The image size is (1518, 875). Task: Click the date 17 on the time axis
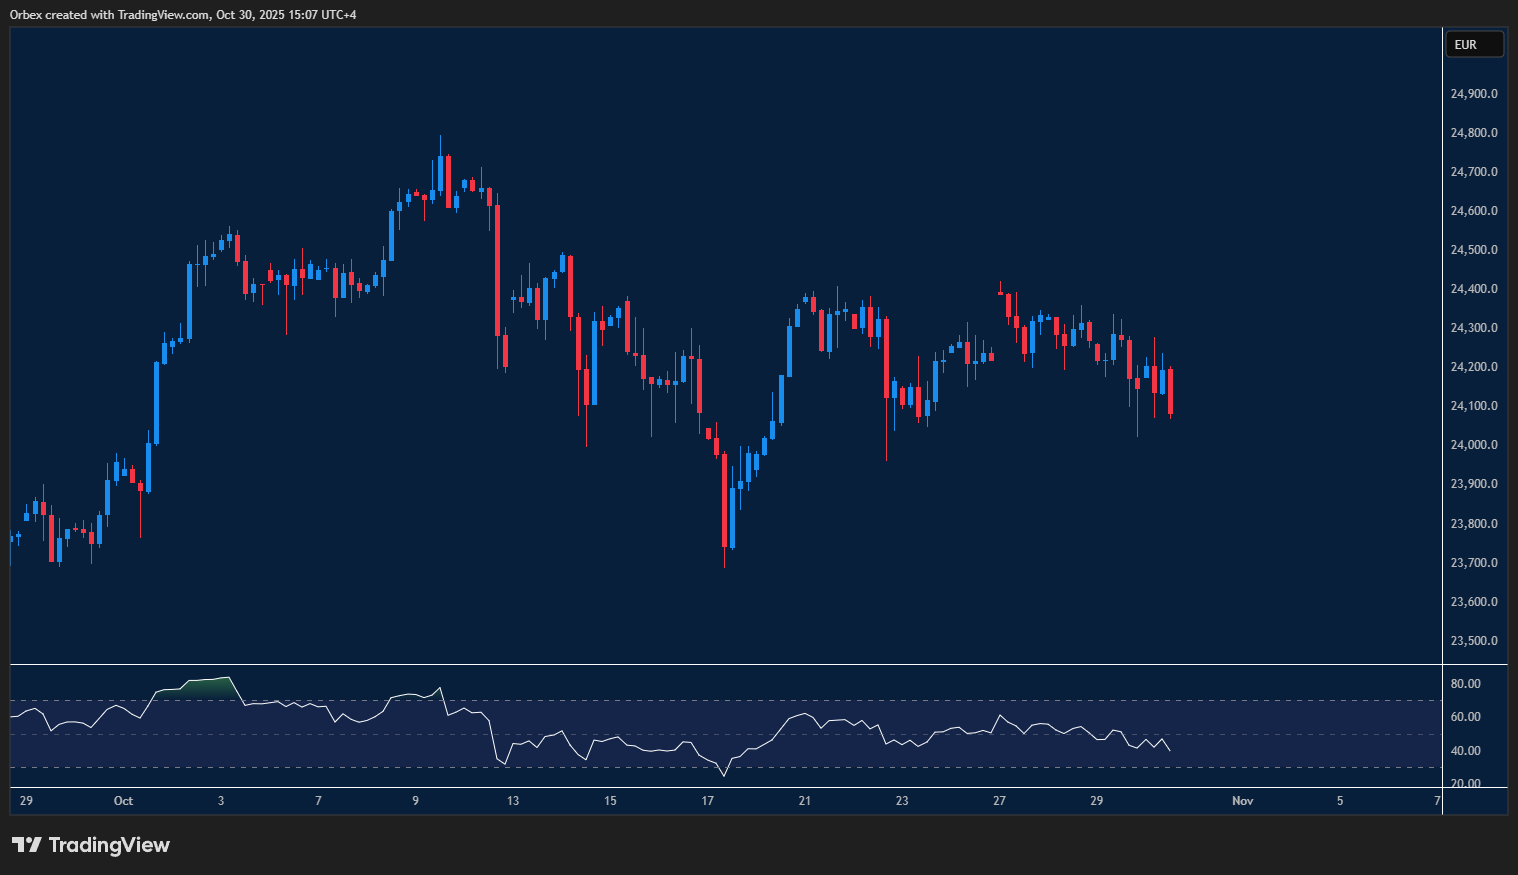point(708,800)
